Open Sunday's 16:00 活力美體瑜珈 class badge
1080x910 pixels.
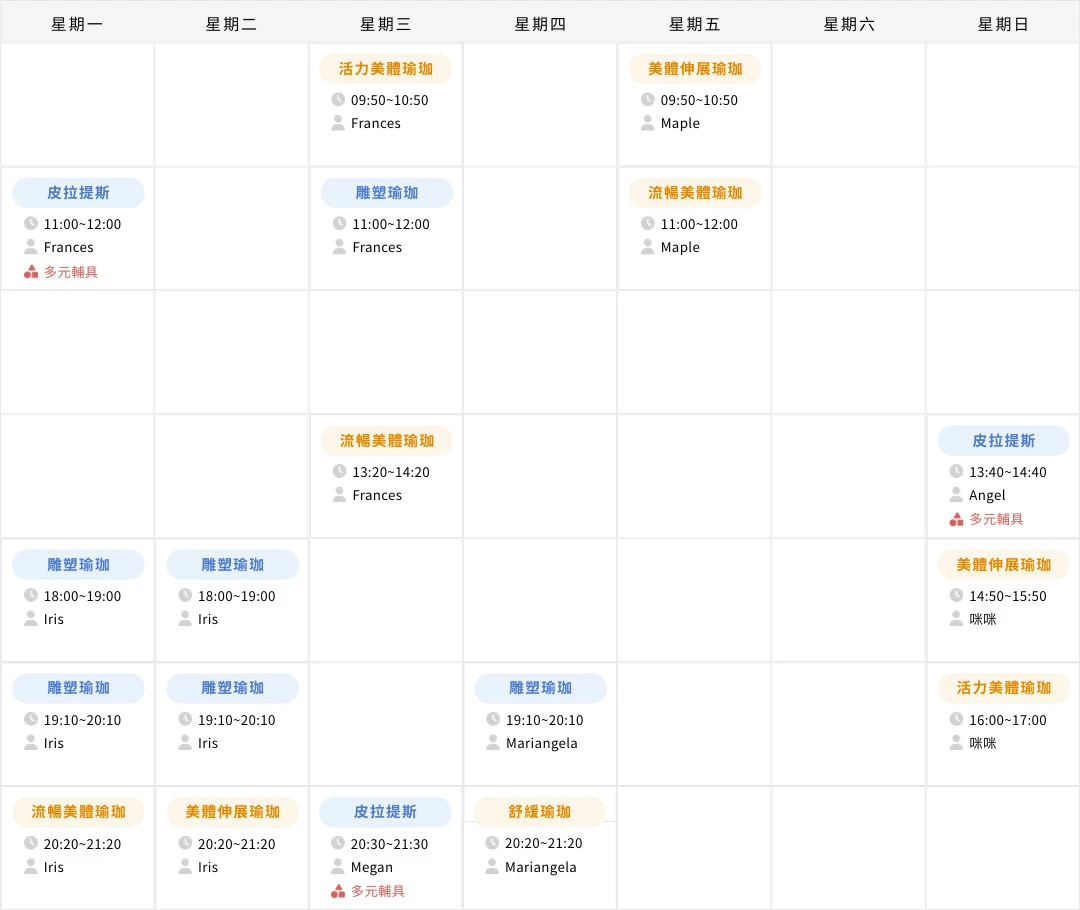point(1002,688)
